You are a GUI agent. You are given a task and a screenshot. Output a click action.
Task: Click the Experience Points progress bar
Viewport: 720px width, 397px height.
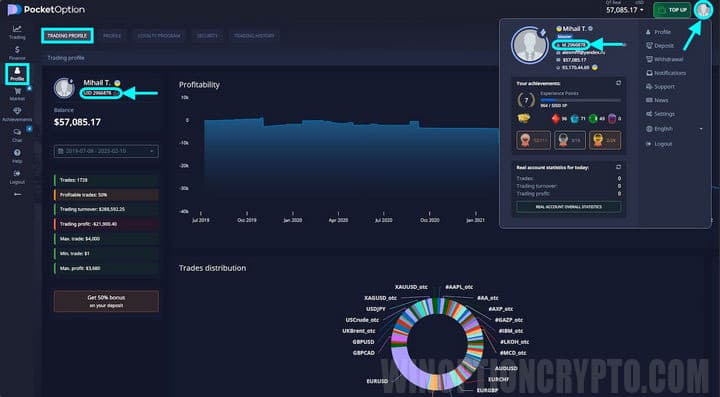click(x=580, y=100)
